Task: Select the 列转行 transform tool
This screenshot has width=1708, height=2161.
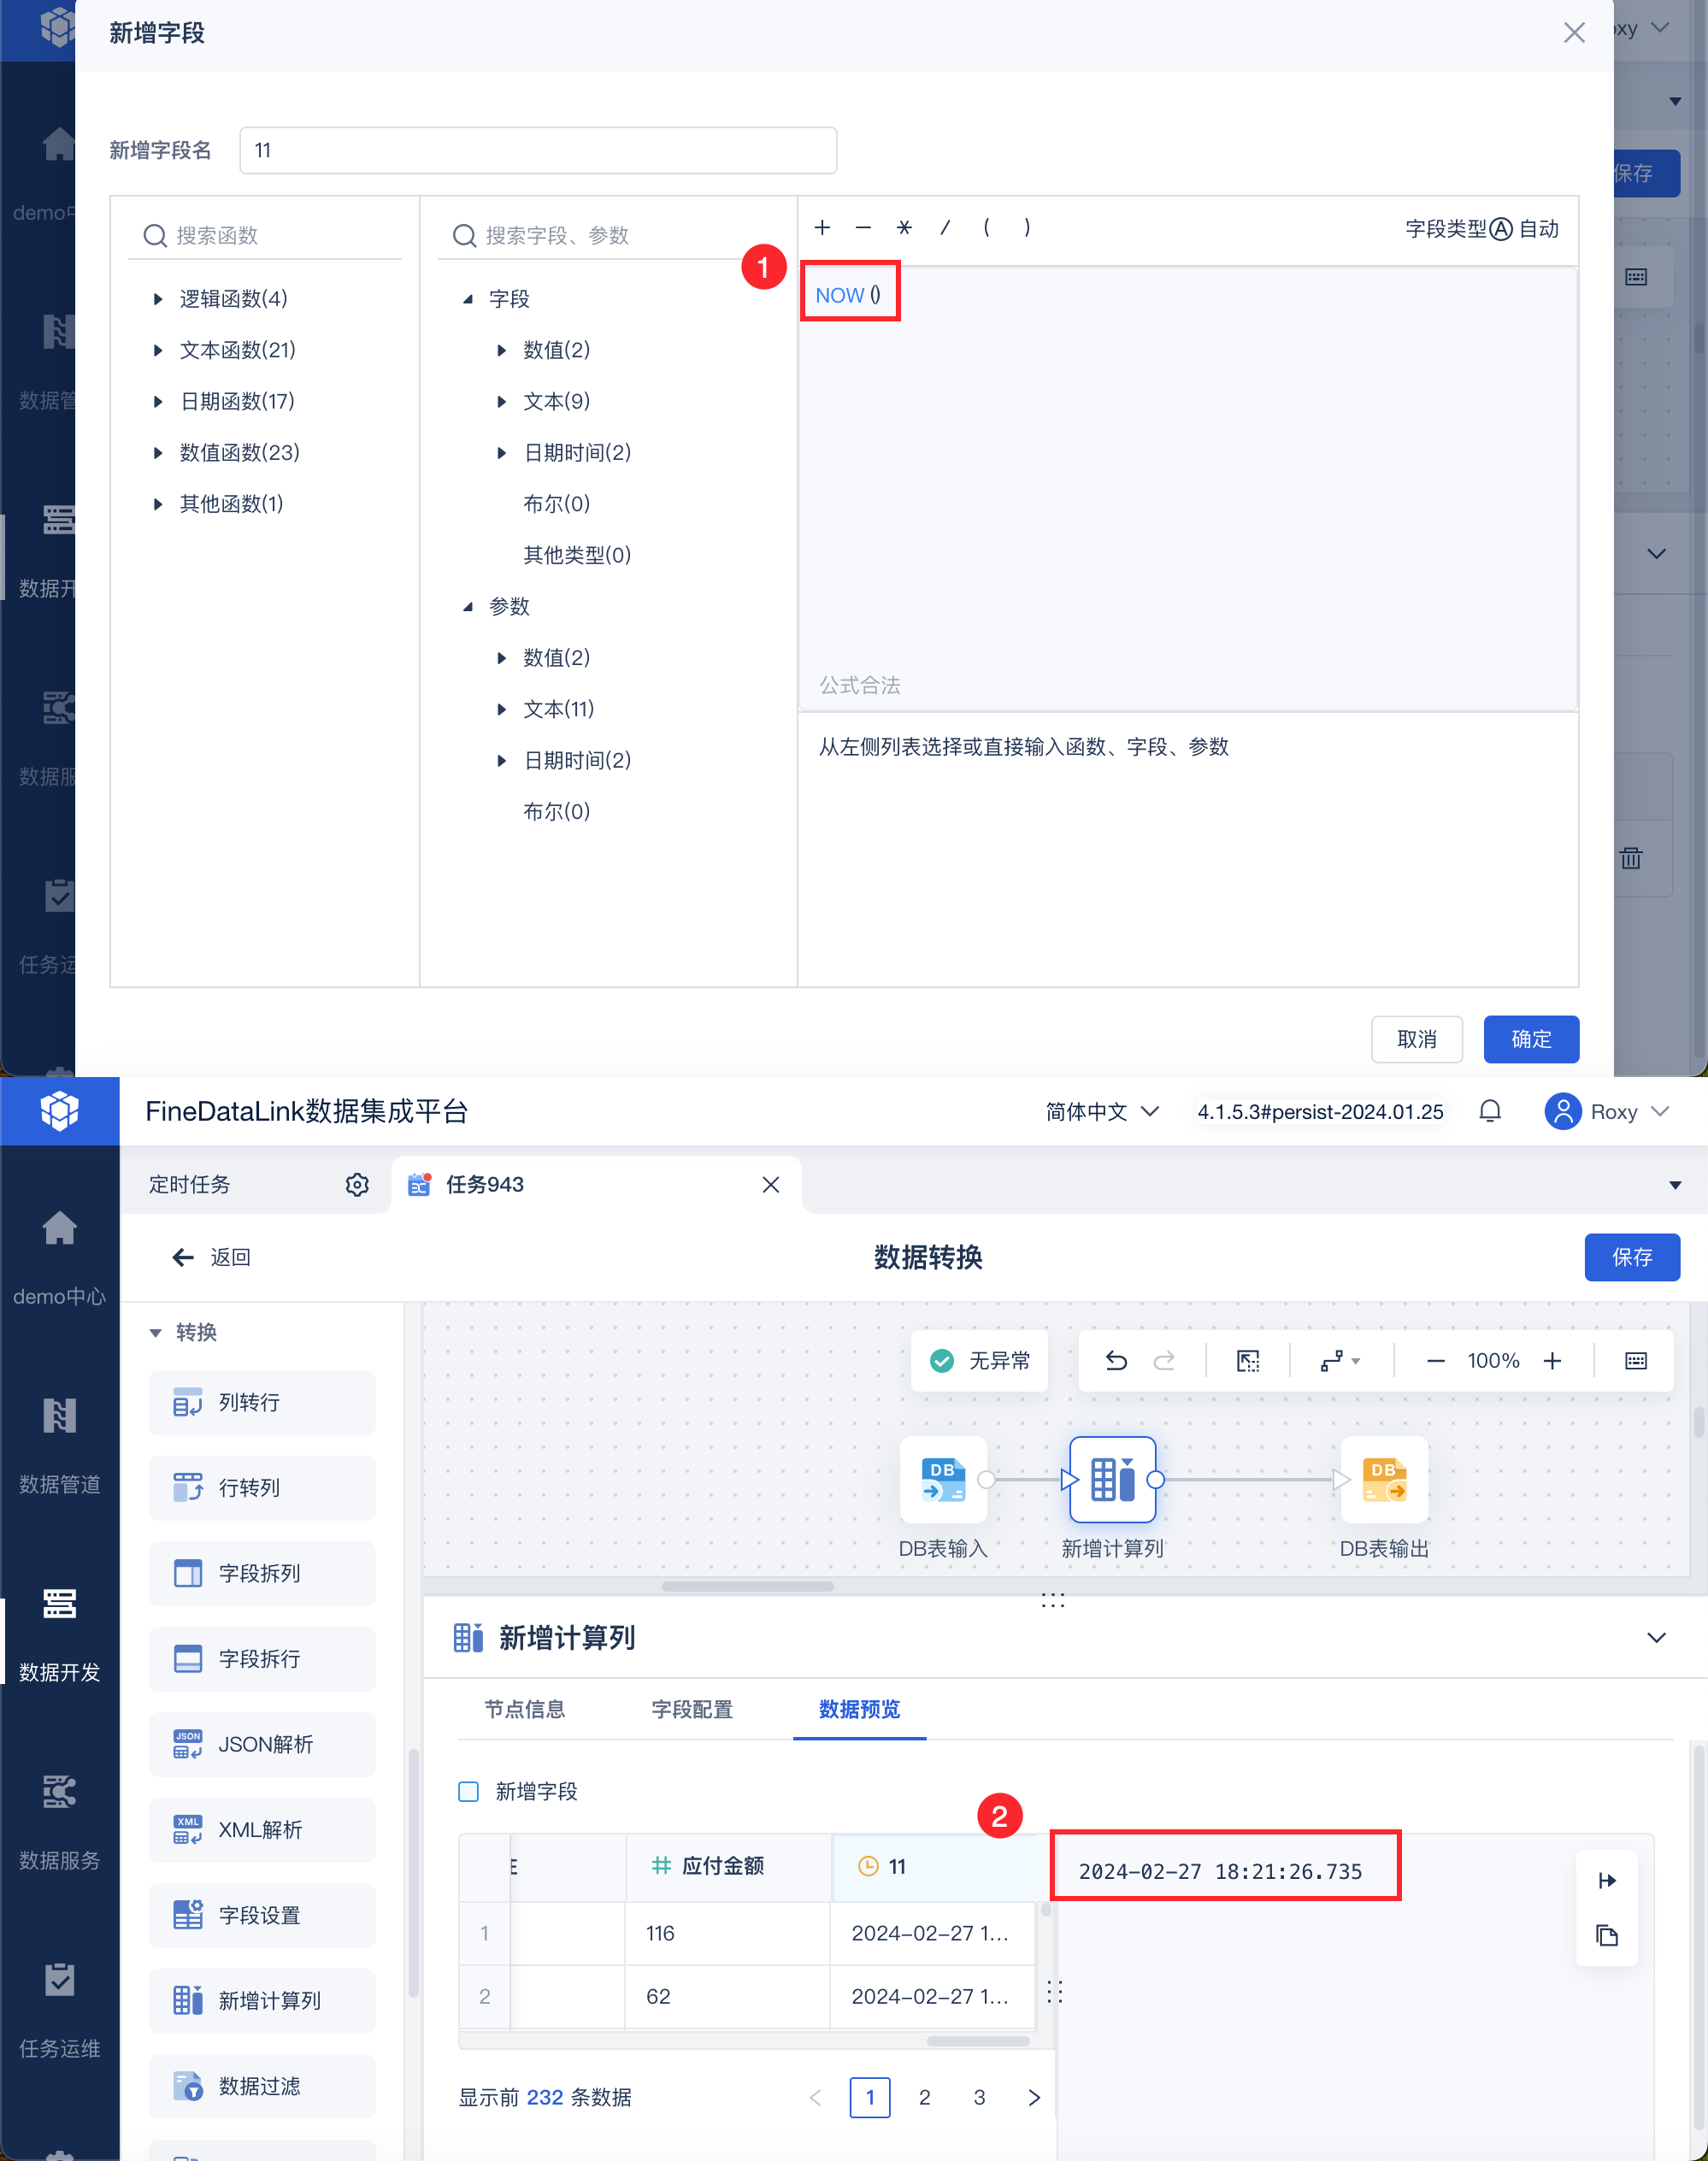Action: point(261,1402)
